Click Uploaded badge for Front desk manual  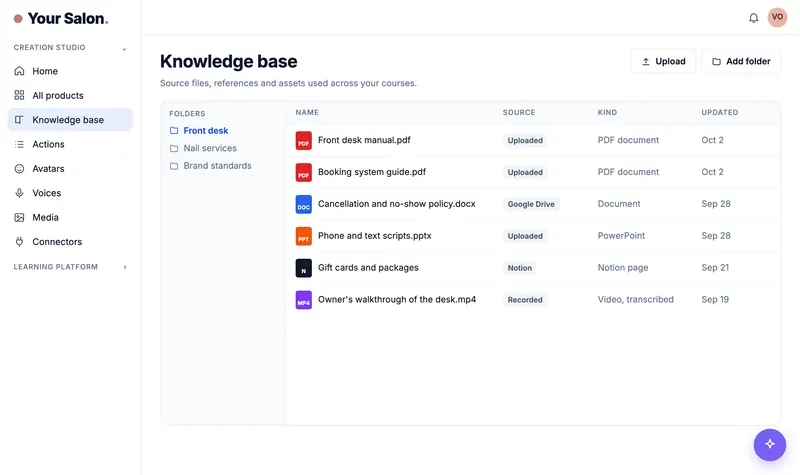click(525, 140)
